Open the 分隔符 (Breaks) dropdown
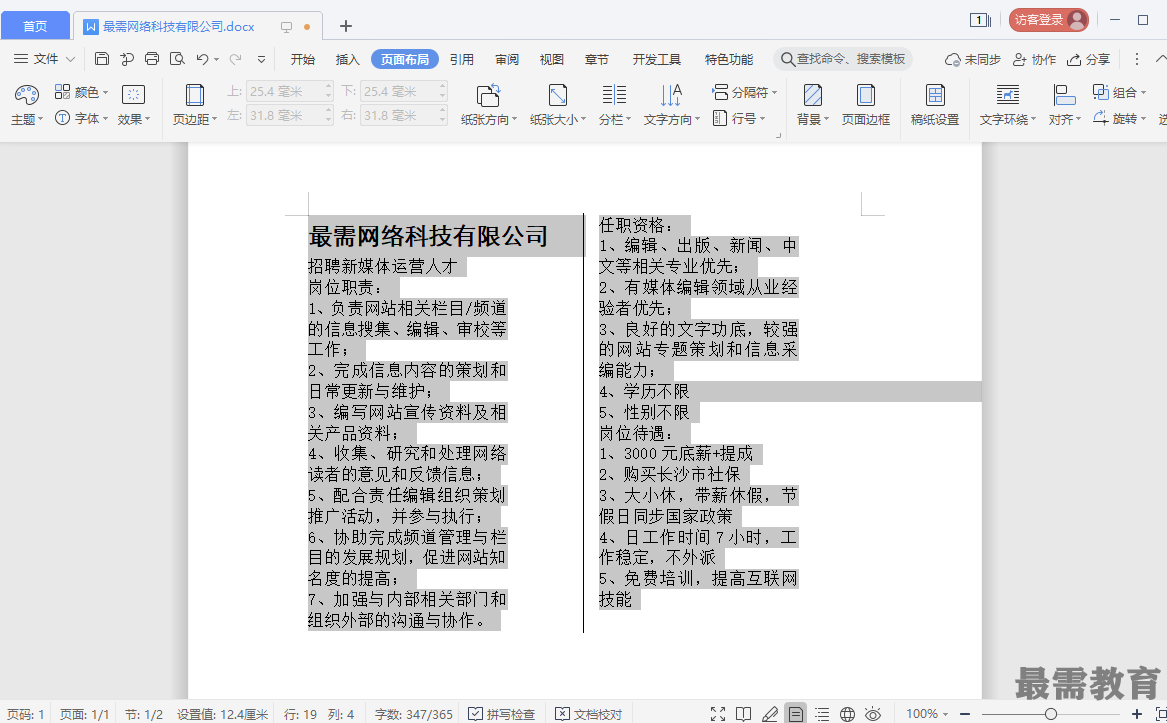This screenshot has height=723, width=1167. point(745,92)
